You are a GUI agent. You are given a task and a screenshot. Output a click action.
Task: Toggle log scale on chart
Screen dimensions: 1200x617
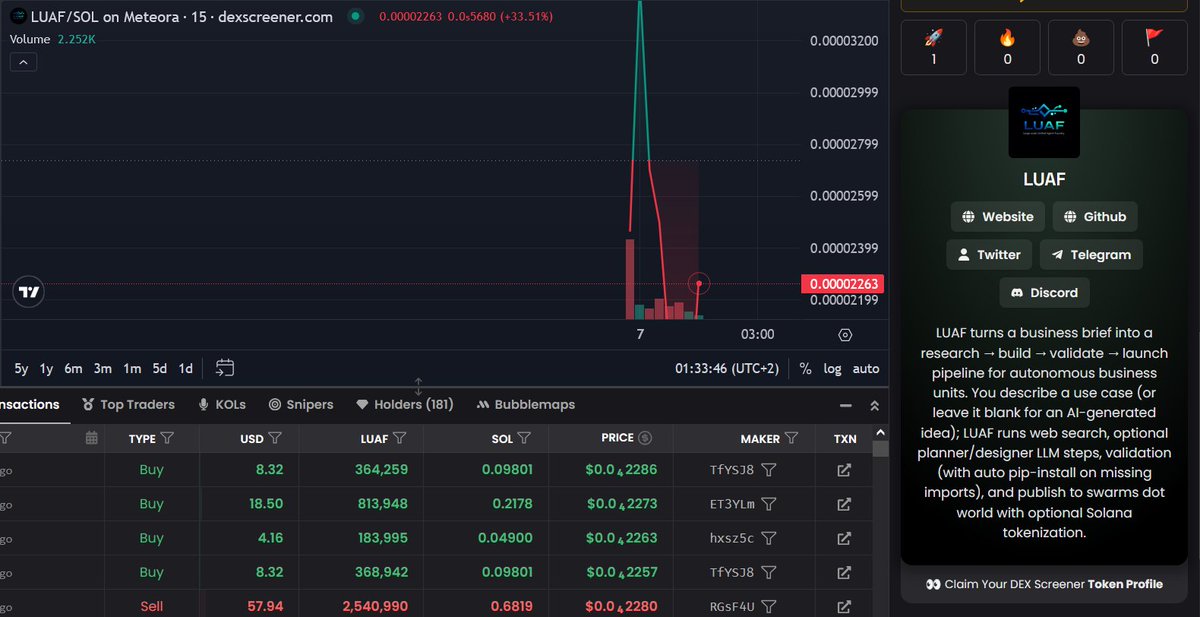pyautogui.click(x=832, y=368)
